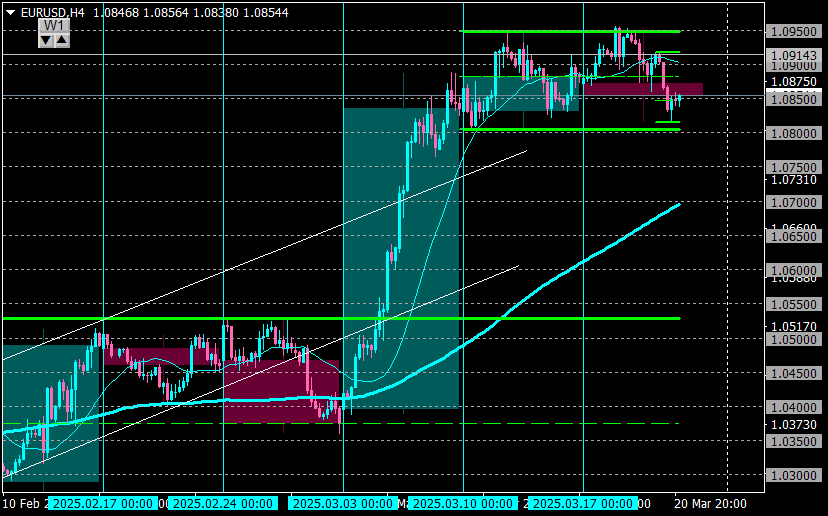Viewport: 828px width, 516px height.
Task: Click the 1.09500 price level label
Action: pyautogui.click(x=794, y=31)
